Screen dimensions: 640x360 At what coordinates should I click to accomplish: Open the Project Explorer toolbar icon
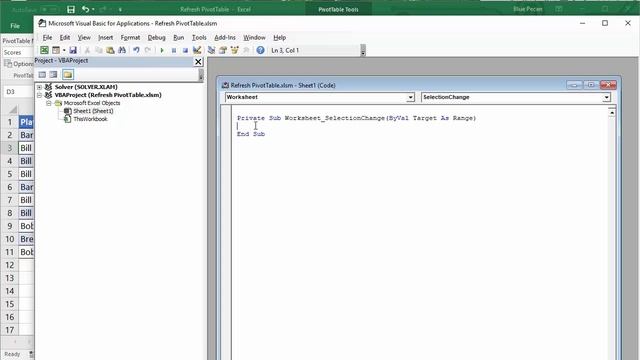(211, 50)
